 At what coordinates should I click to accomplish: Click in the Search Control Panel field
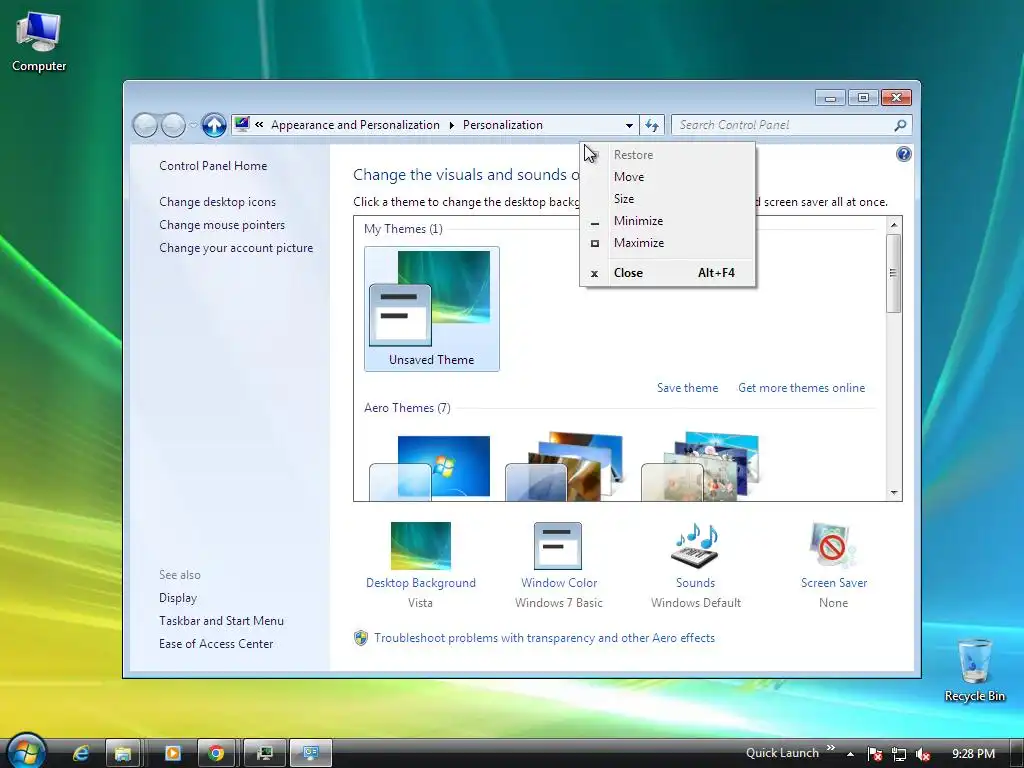(x=782, y=125)
